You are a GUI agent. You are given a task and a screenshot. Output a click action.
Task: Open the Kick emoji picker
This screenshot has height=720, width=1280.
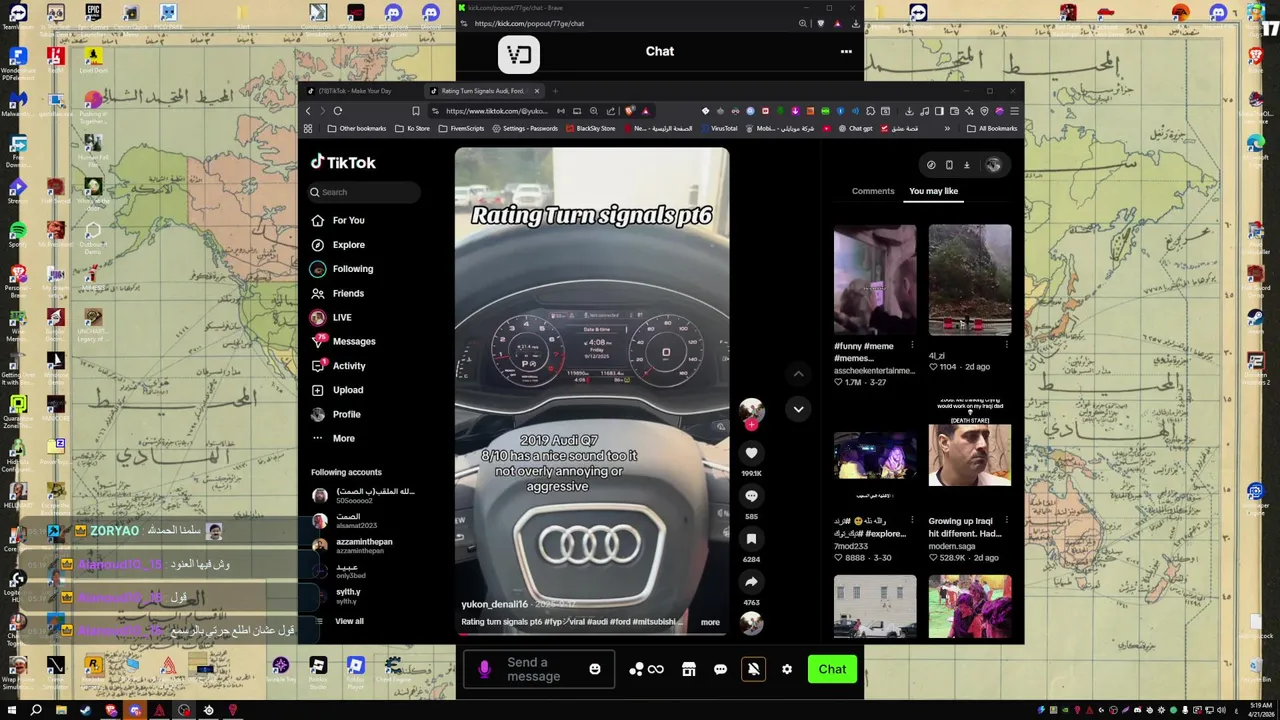595,669
